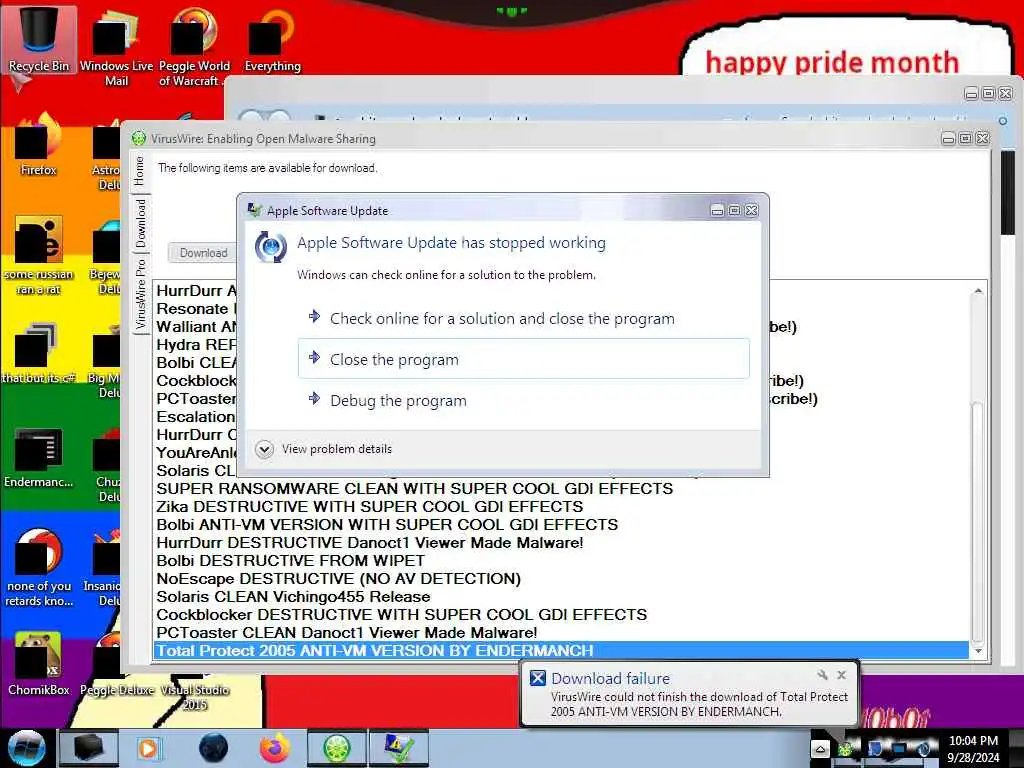Open the black box taskbar program
This screenshot has width=1024, height=768.
click(89, 748)
